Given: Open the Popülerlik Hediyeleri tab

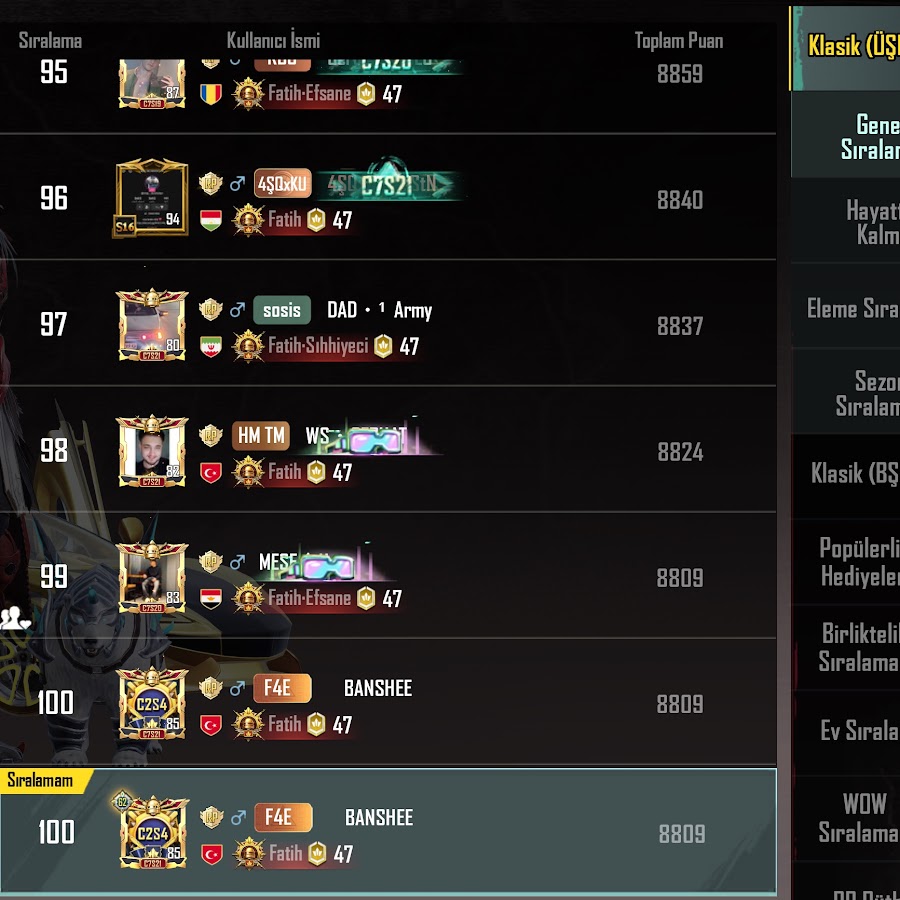Looking at the screenshot, I should click(x=845, y=561).
